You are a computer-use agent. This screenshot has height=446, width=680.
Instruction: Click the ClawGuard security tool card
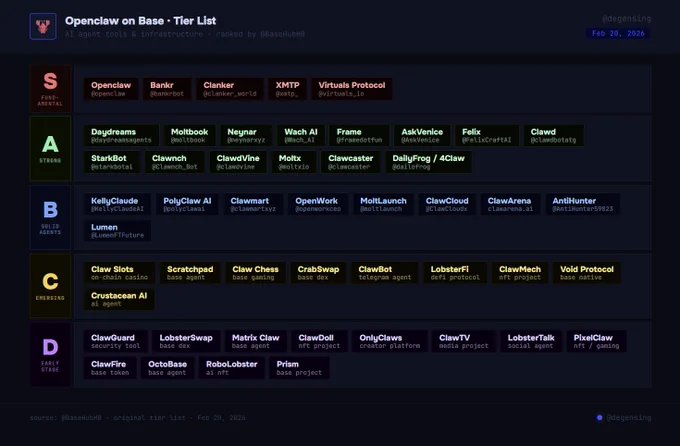pyautogui.click(x=115, y=341)
